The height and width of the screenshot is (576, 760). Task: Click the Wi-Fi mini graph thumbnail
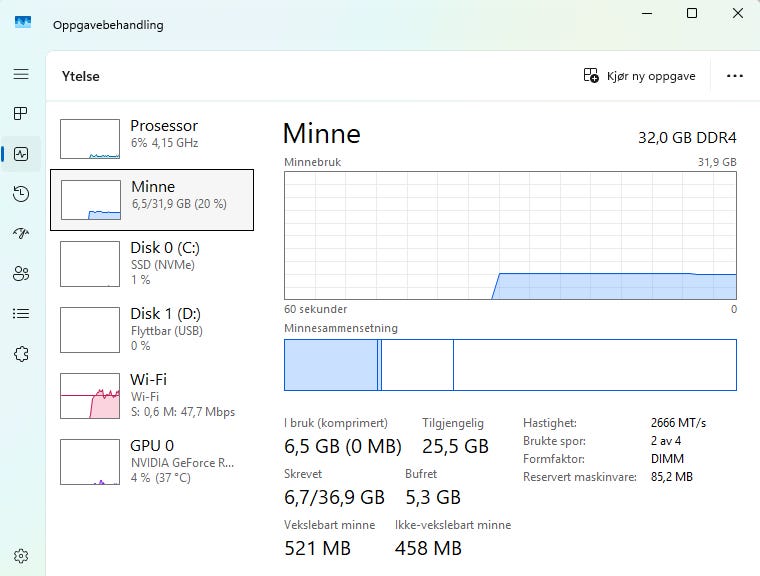(90, 396)
